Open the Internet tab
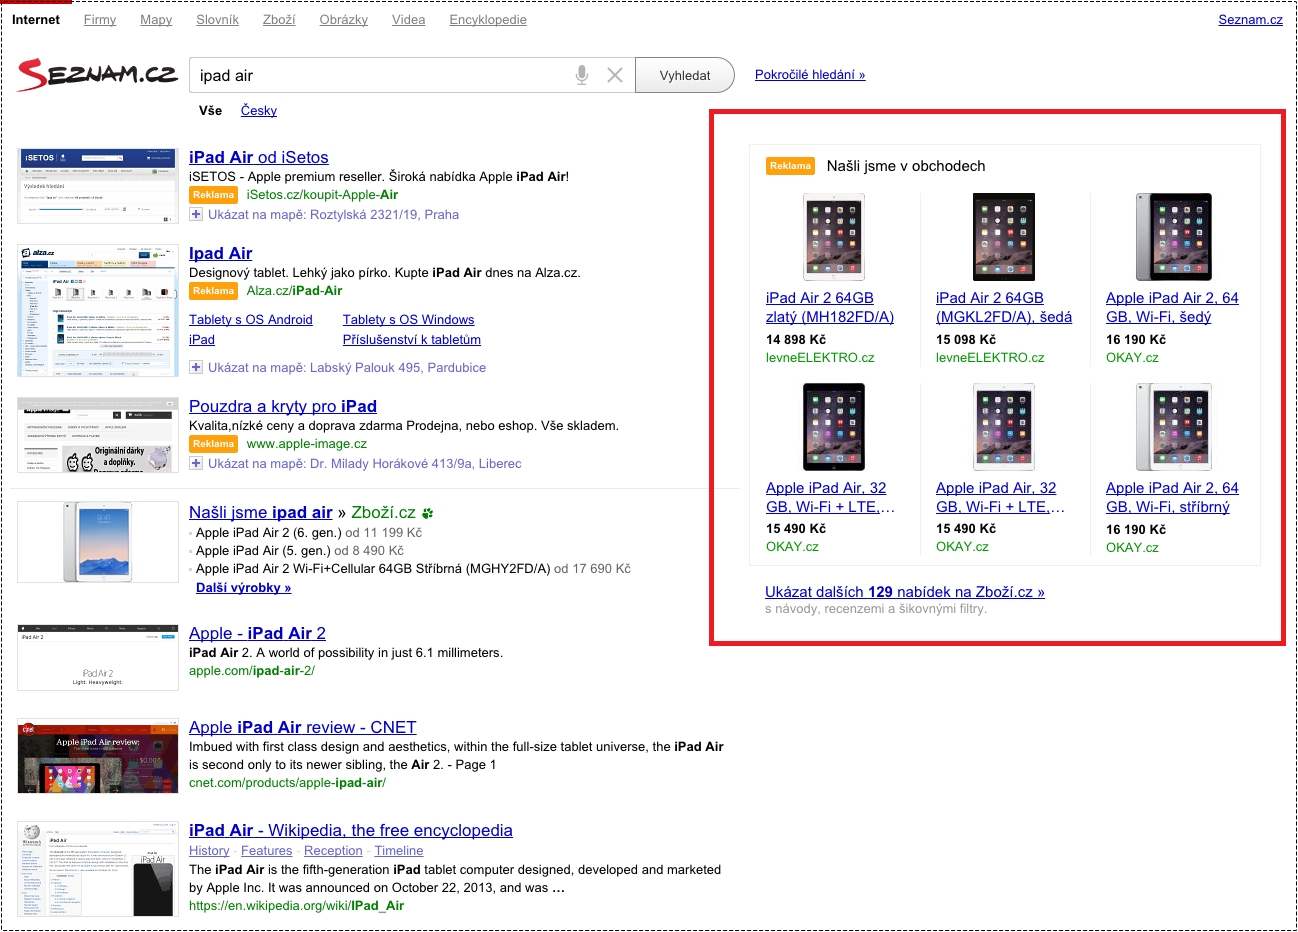The width and height of the screenshot is (1298, 932). click(x=36, y=19)
